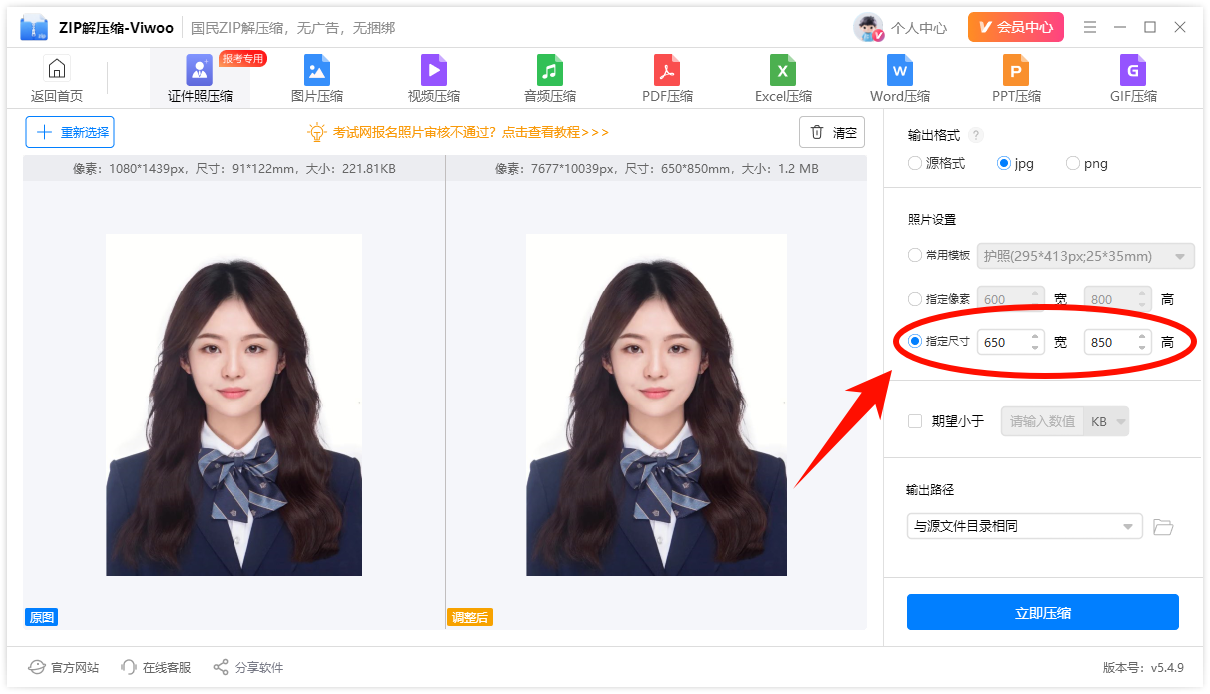Go back using the 返回首页 home icon
The image size is (1210, 694).
[x=57, y=69]
